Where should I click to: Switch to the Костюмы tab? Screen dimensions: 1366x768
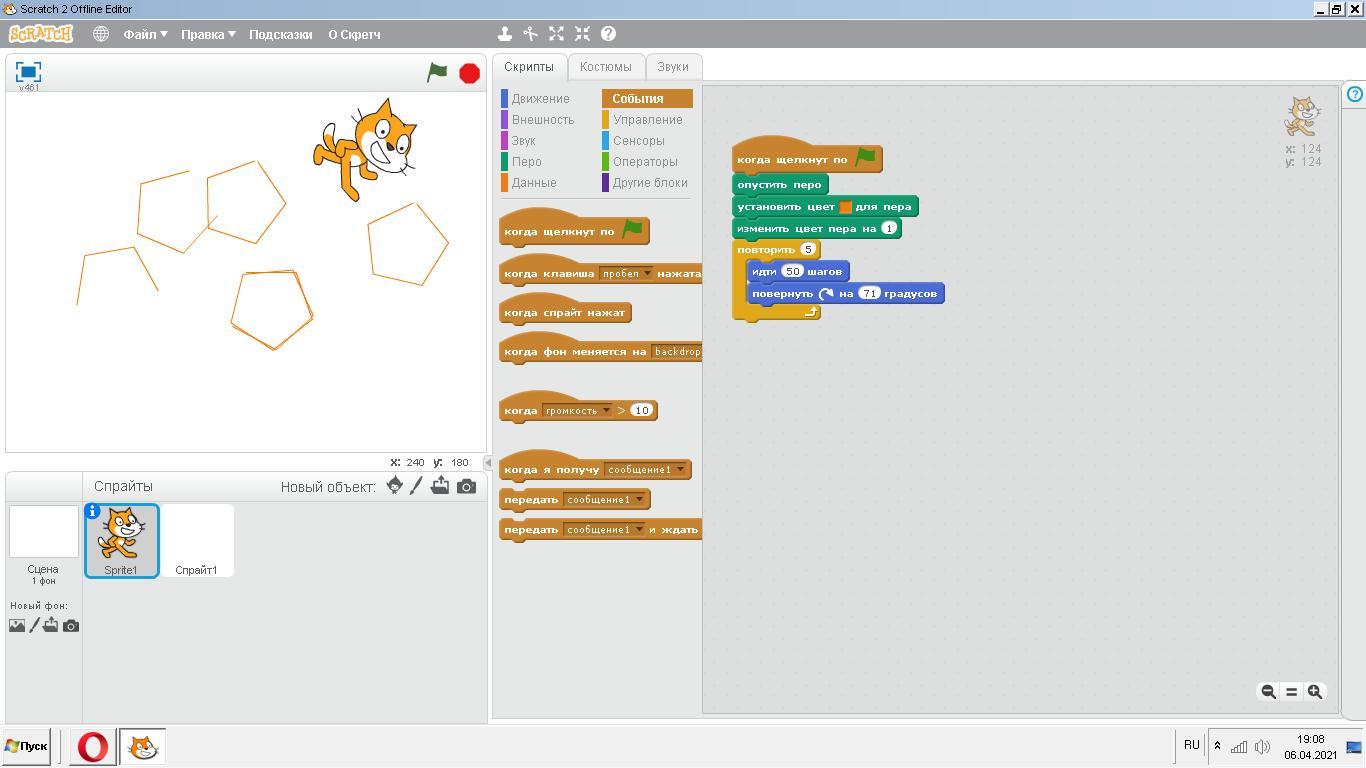pyautogui.click(x=605, y=67)
